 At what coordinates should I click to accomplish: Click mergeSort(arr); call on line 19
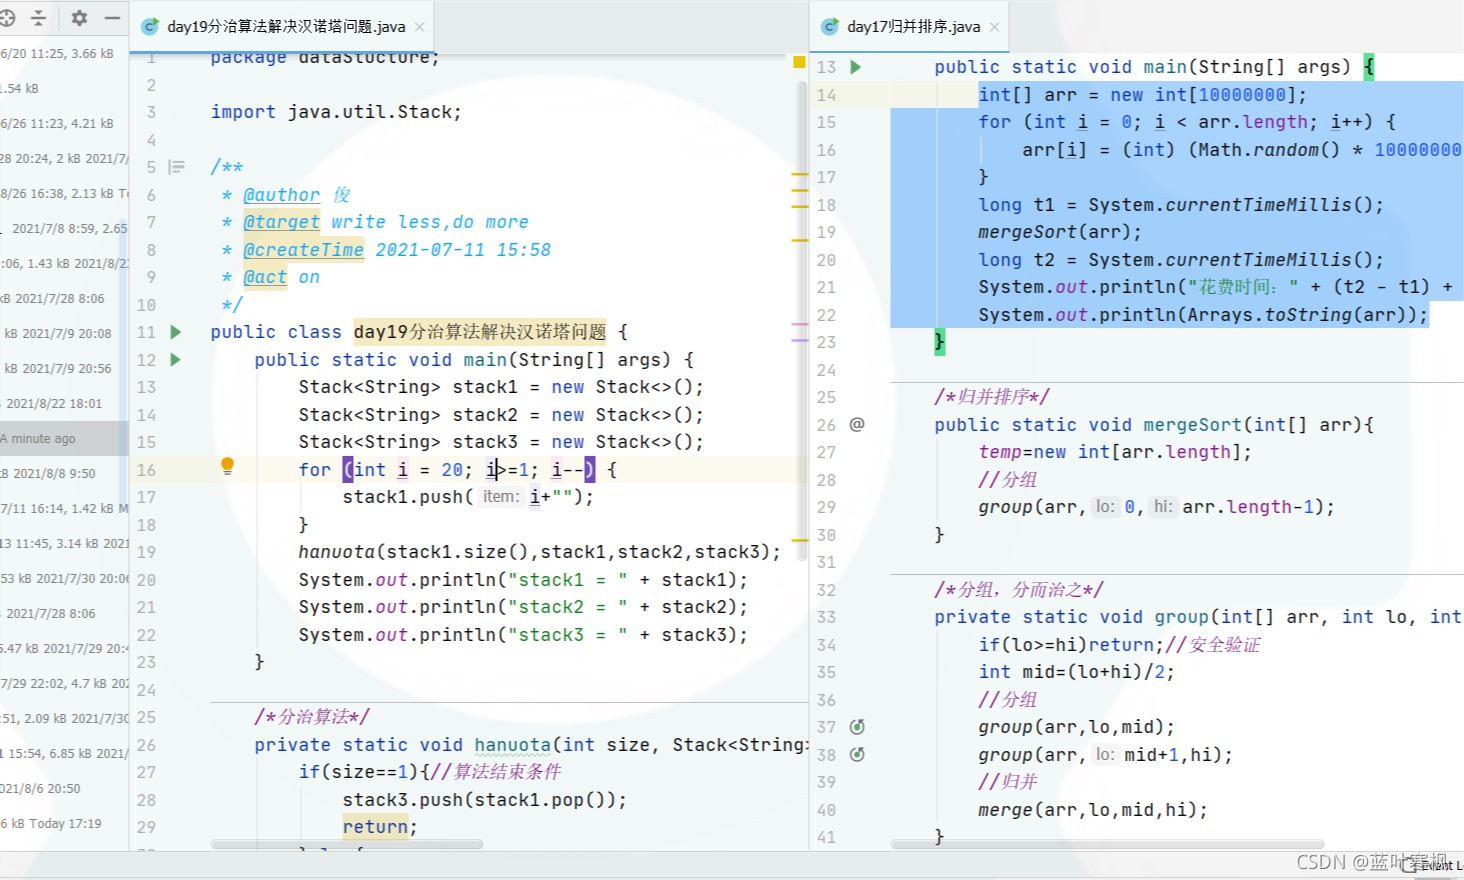coord(1060,232)
